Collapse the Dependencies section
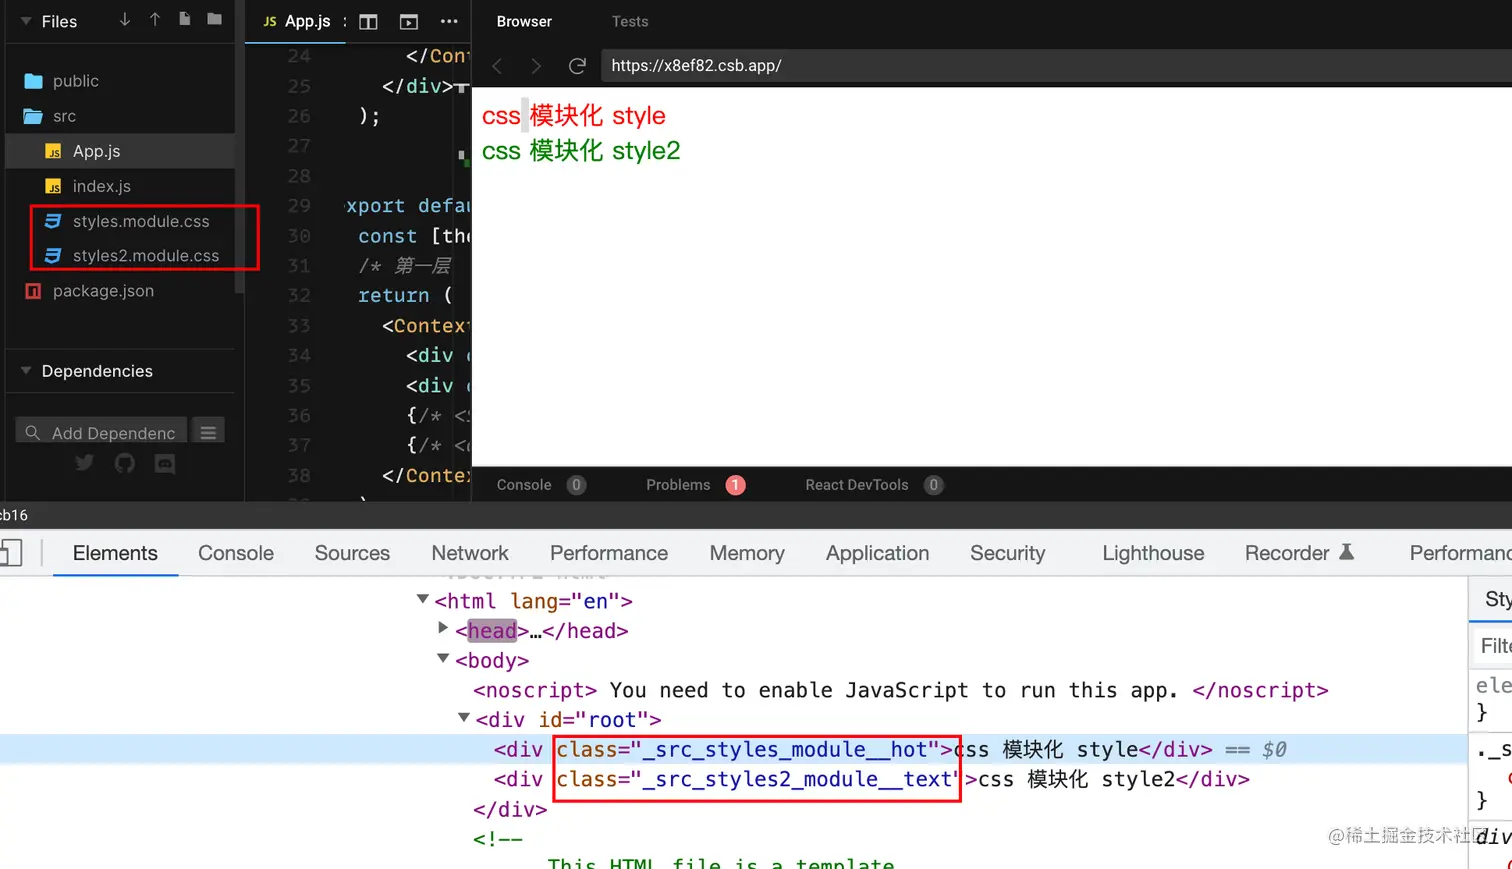Image resolution: width=1512 pixels, height=869 pixels. point(26,371)
